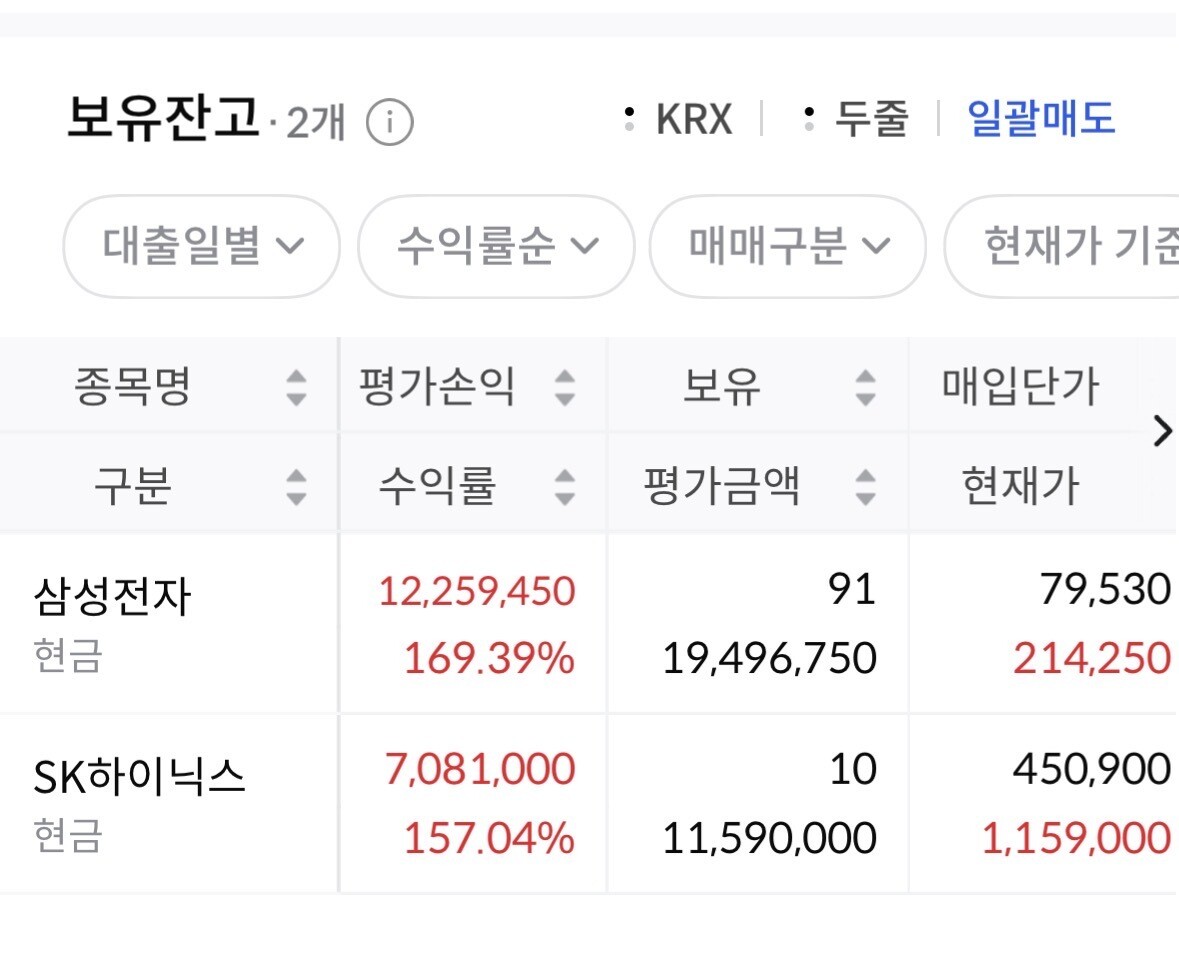Select the 매입단가 column header

point(1020,387)
